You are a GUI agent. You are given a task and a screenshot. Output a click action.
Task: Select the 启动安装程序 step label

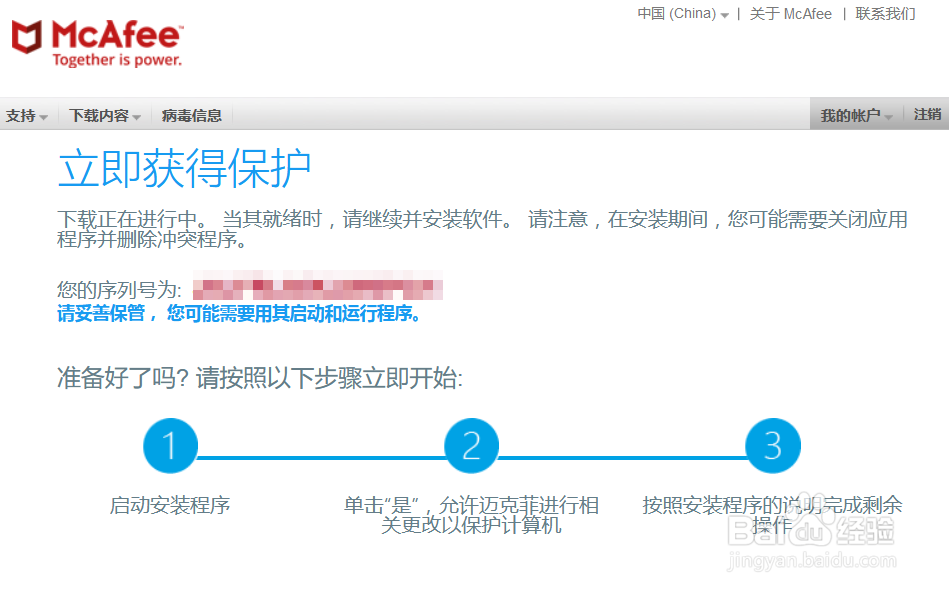[170, 506]
